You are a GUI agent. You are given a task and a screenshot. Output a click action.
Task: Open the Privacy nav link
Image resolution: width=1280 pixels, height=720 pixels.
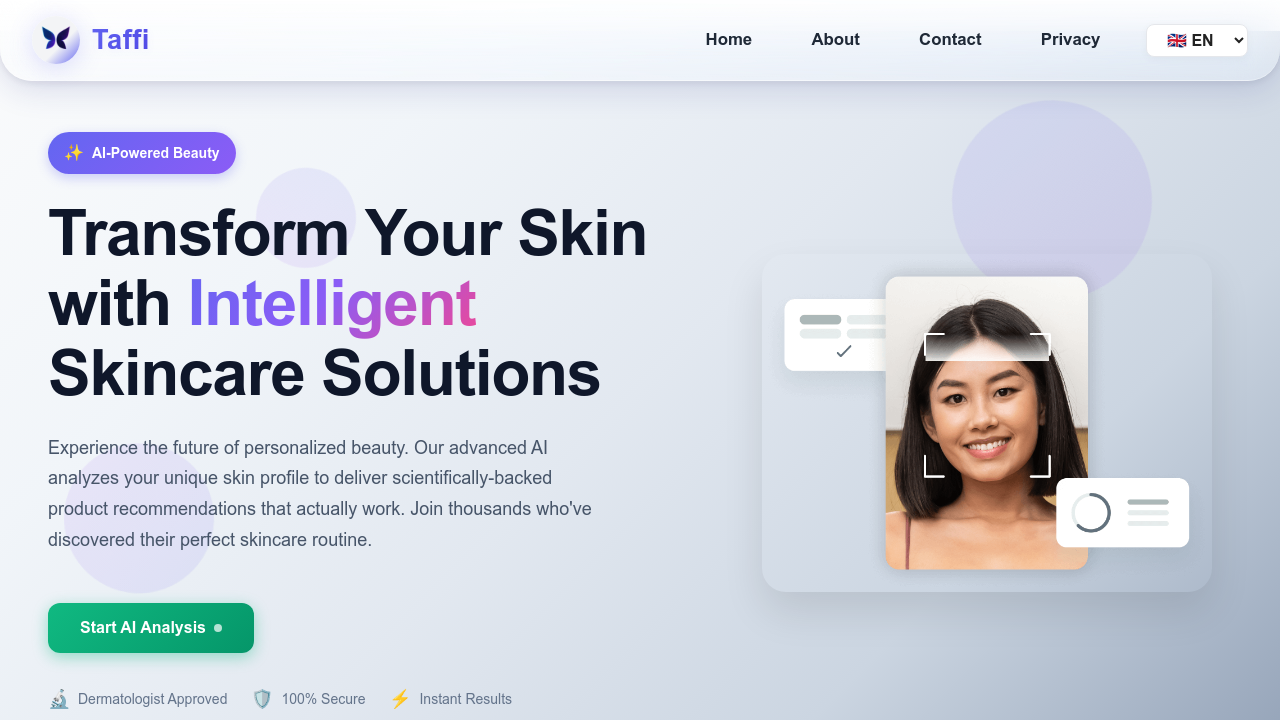1070,40
